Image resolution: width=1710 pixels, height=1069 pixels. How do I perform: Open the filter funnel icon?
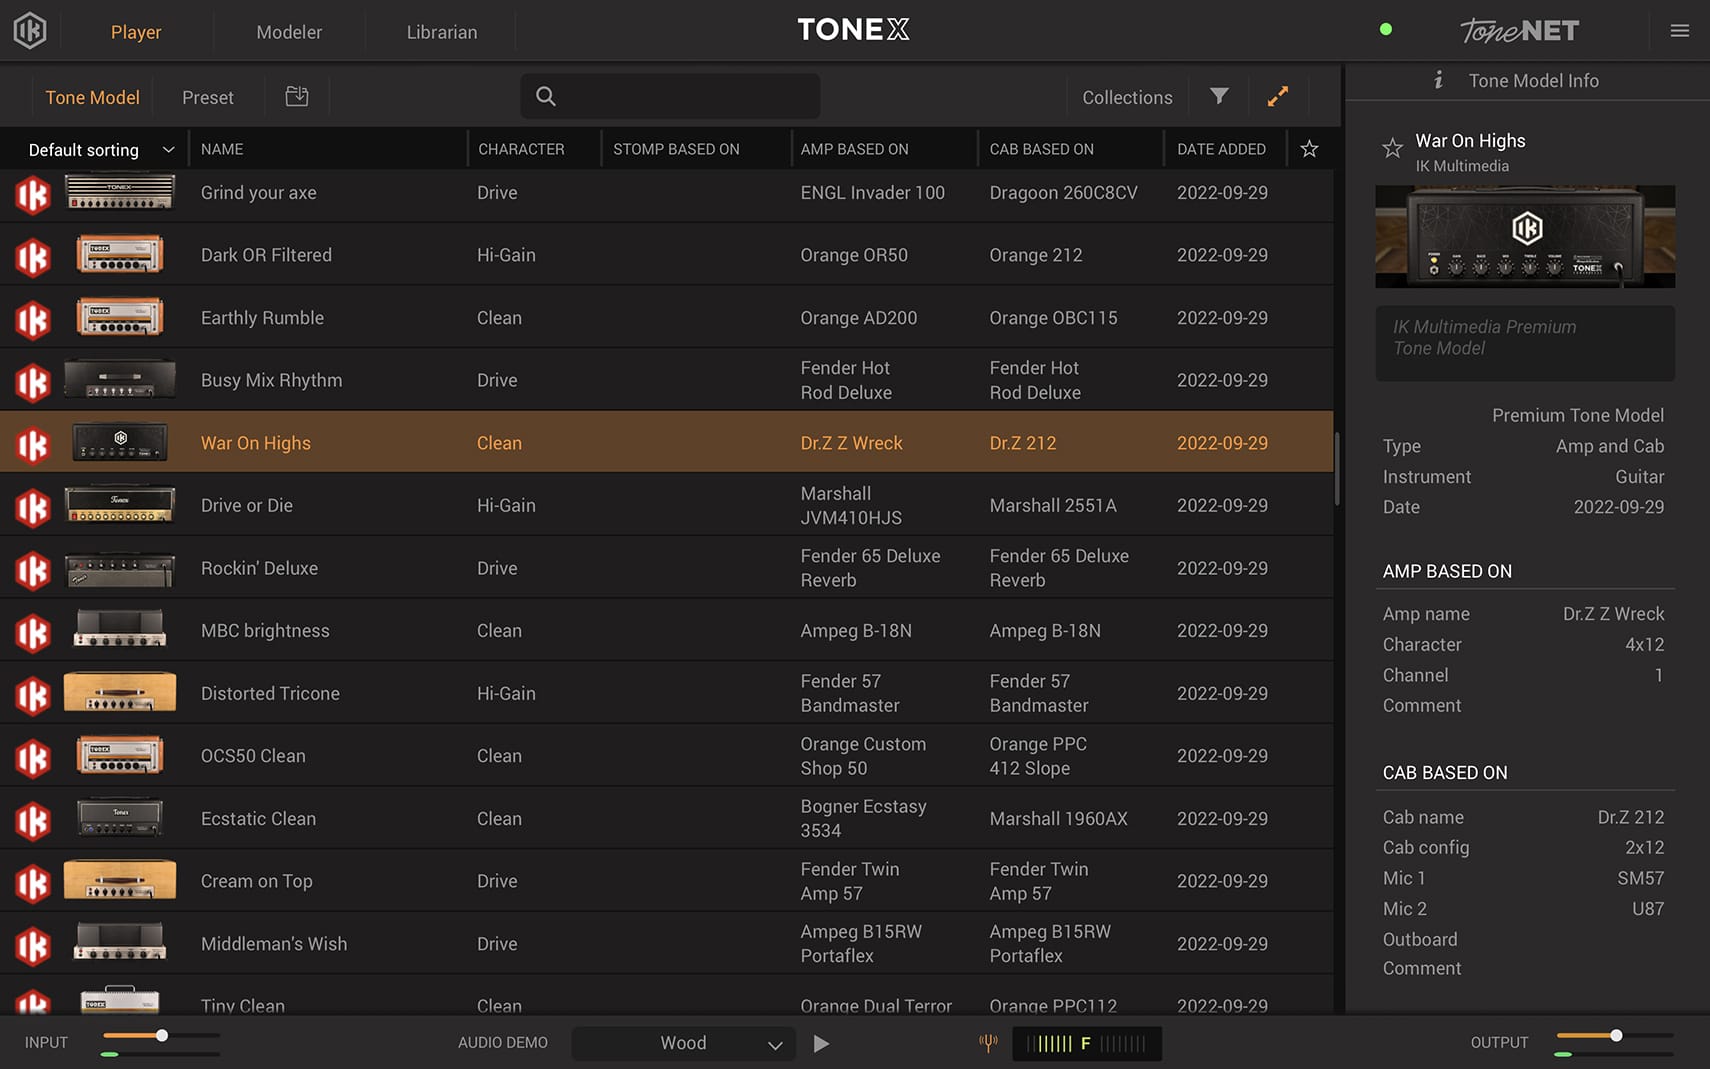[x=1219, y=96]
